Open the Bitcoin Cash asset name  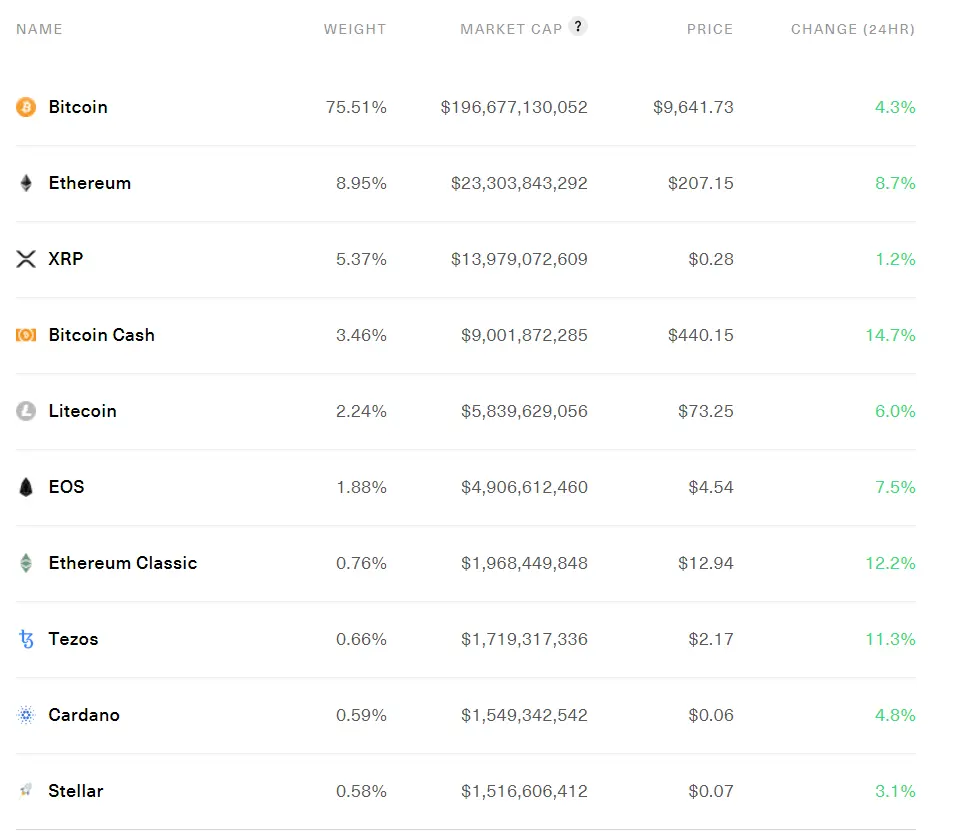101,335
